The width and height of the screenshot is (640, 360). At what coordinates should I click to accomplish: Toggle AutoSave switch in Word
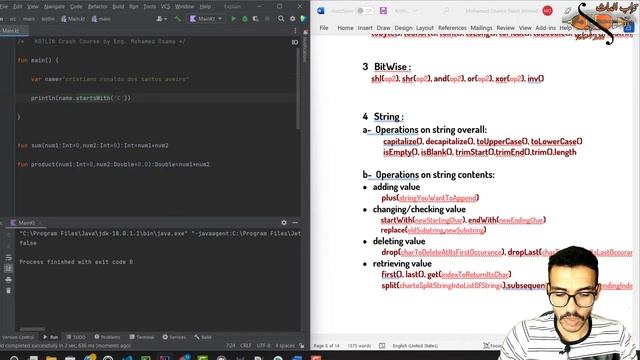pyautogui.click(x=364, y=11)
